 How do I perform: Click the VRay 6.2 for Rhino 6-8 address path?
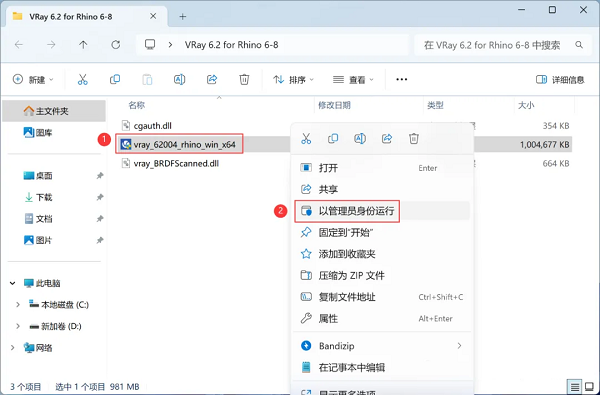232,45
